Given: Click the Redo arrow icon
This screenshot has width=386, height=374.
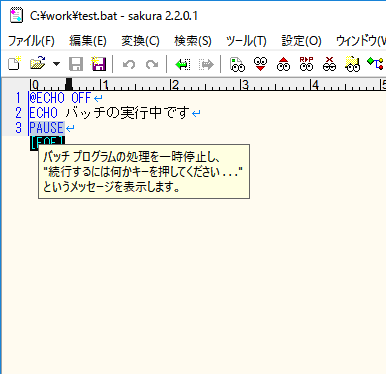Looking at the screenshot, I should [152, 64].
